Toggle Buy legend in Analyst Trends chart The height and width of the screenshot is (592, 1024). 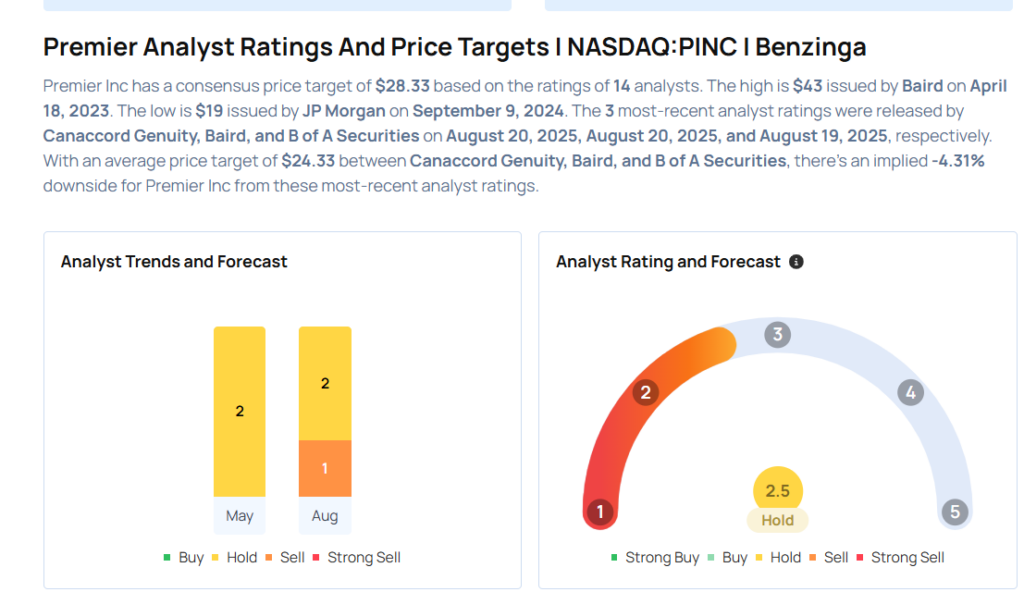[184, 557]
